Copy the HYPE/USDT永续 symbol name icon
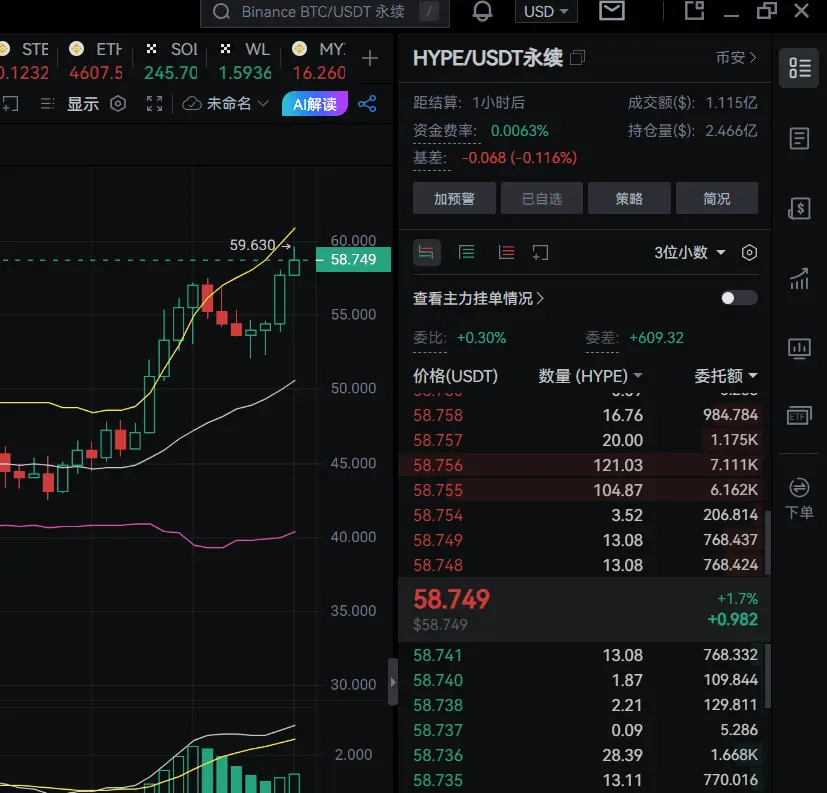Screen dimensions: 827x793 coord(578,57)
